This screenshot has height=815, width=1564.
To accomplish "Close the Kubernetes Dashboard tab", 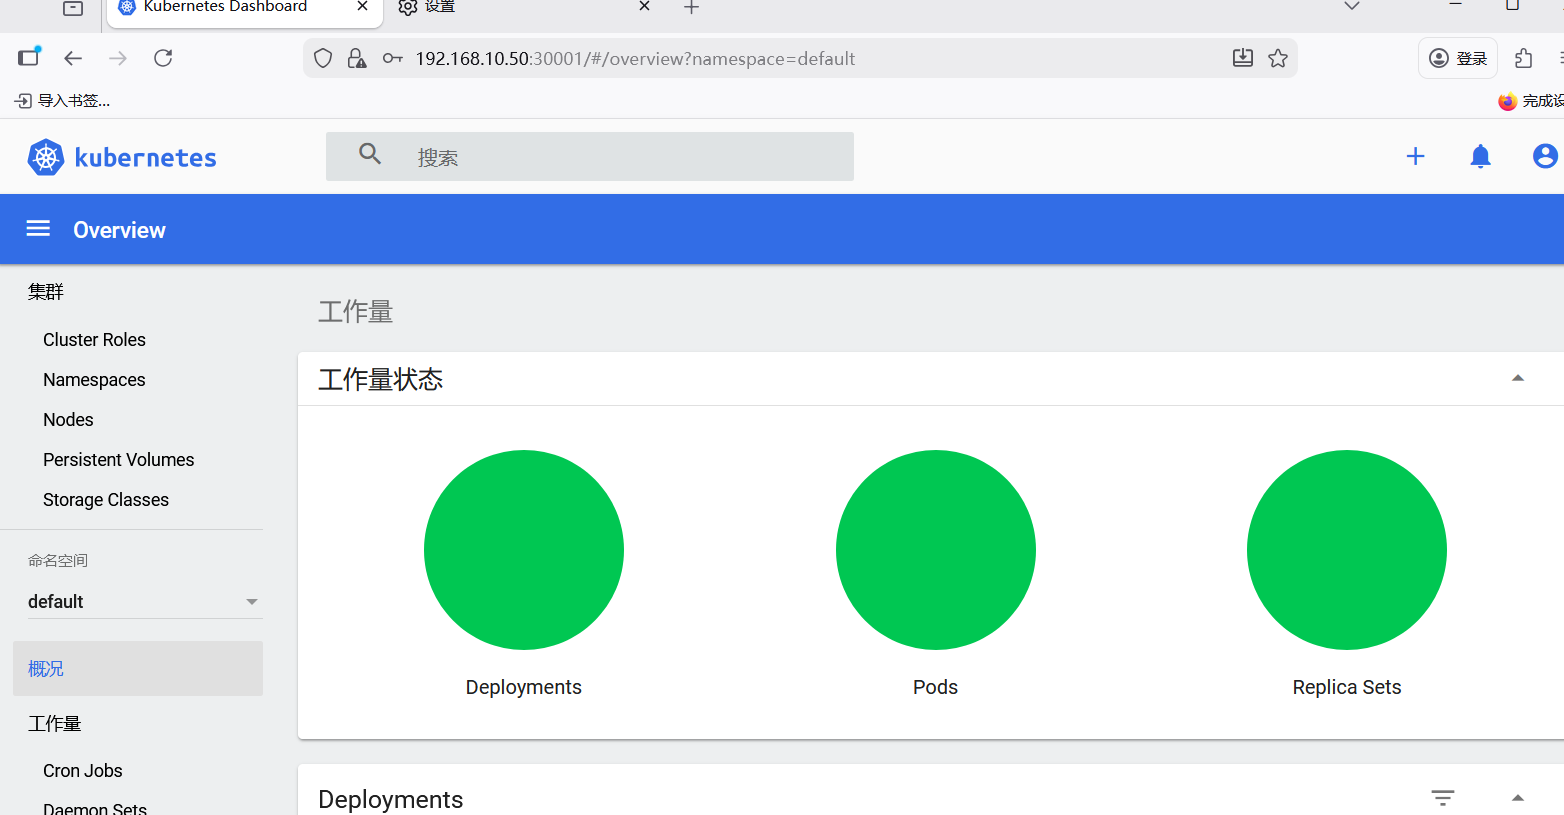I will [362, 6].
